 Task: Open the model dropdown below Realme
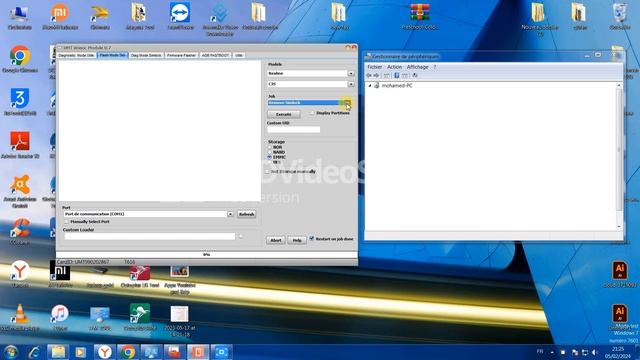[x=351, y=84]
